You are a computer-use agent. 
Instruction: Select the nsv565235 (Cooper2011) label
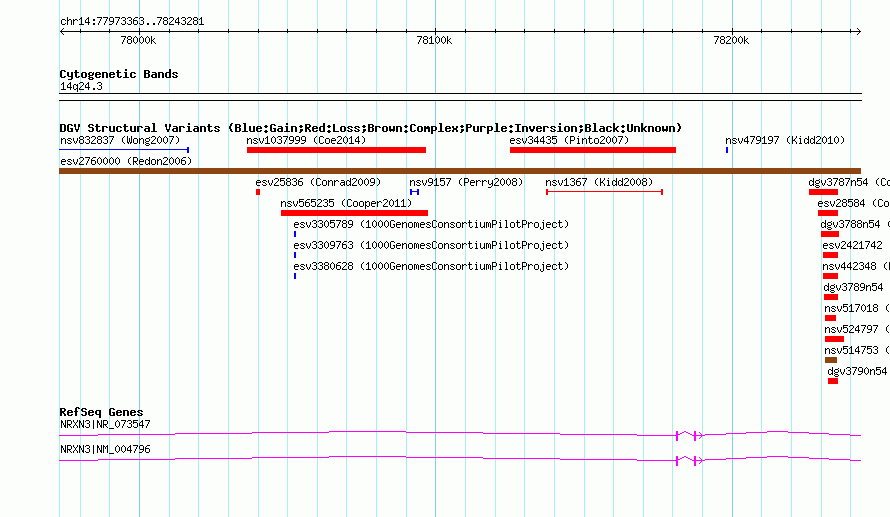pyautogui.click(x=346, y=203)
